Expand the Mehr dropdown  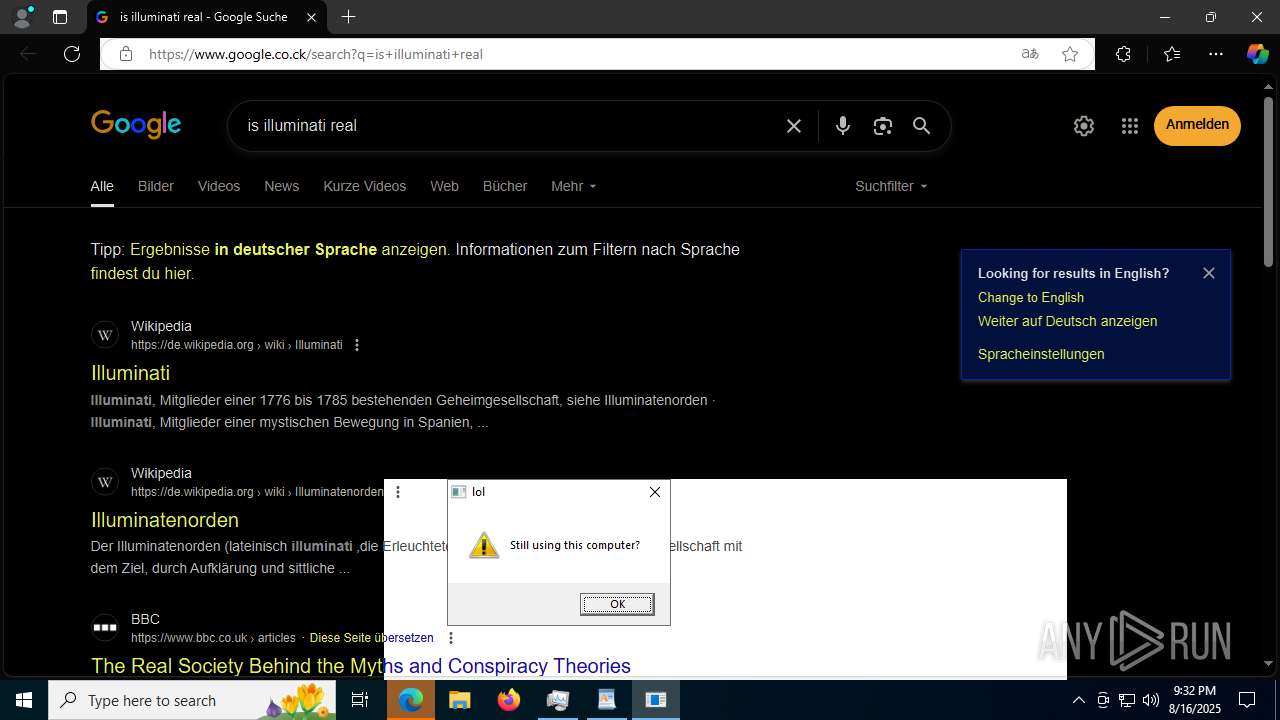coord(574,186)
